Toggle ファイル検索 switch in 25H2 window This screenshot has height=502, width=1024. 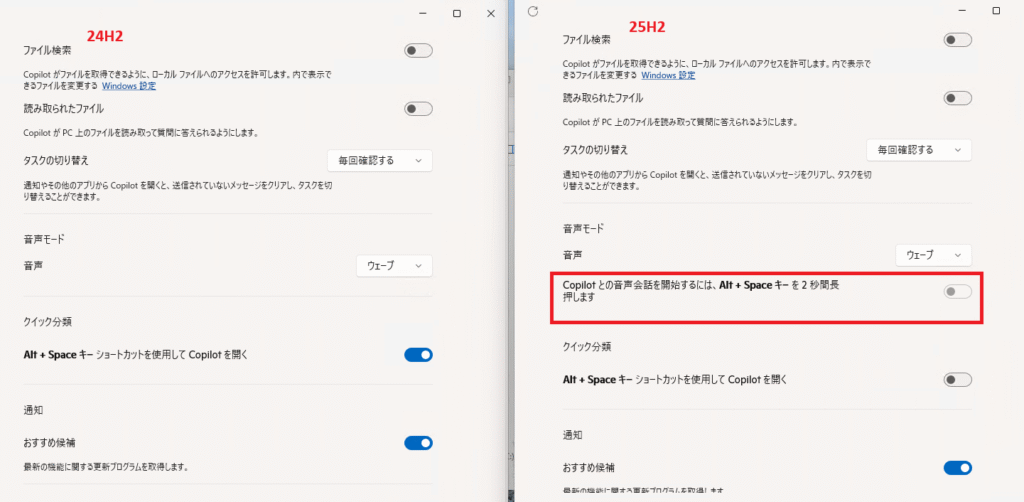point(957,40)
